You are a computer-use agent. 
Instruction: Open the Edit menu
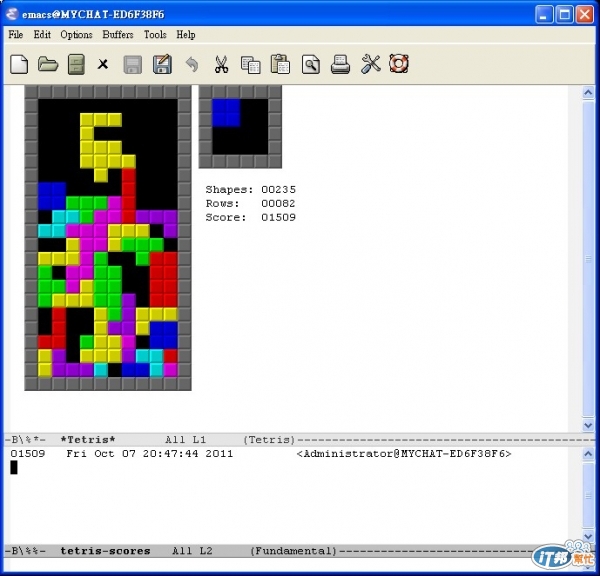42,35
